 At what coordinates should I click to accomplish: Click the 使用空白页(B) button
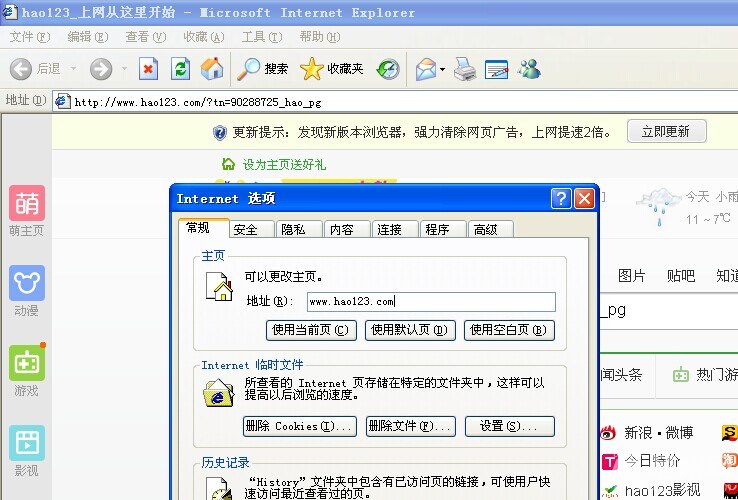coord(509,330)
